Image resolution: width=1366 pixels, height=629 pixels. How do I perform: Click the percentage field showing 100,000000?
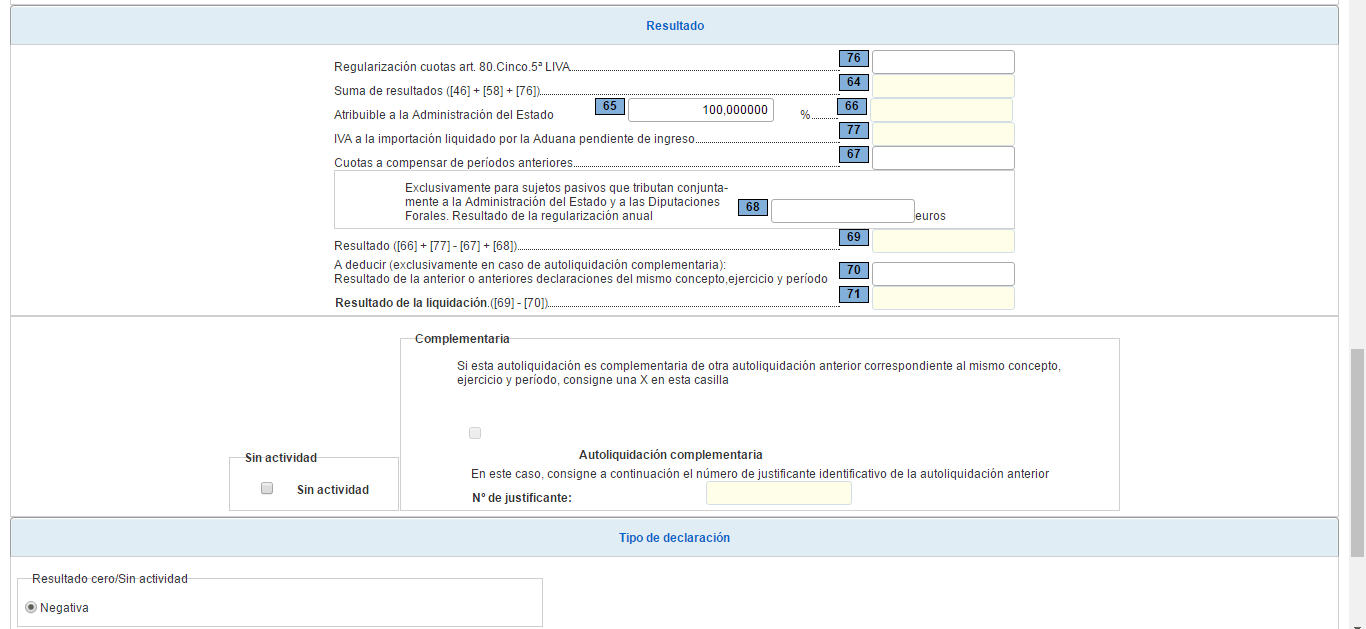(x=700, y=110)
